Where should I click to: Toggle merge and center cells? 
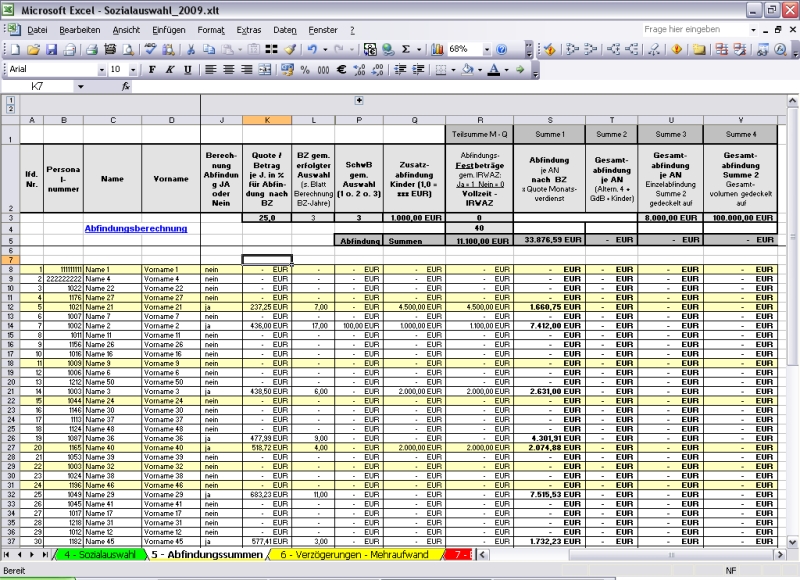point(265,69)
